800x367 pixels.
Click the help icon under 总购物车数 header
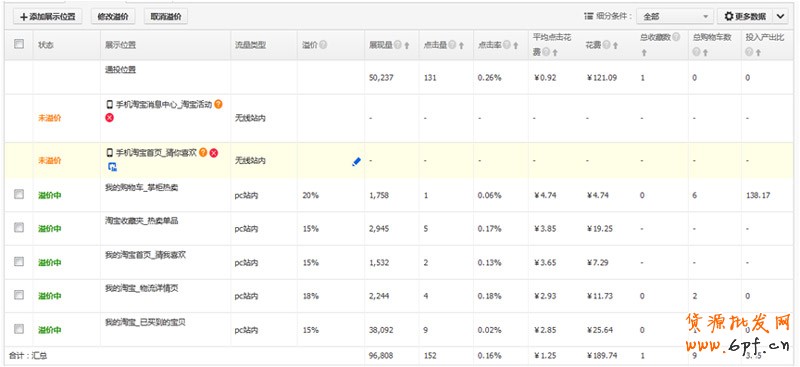697,52
